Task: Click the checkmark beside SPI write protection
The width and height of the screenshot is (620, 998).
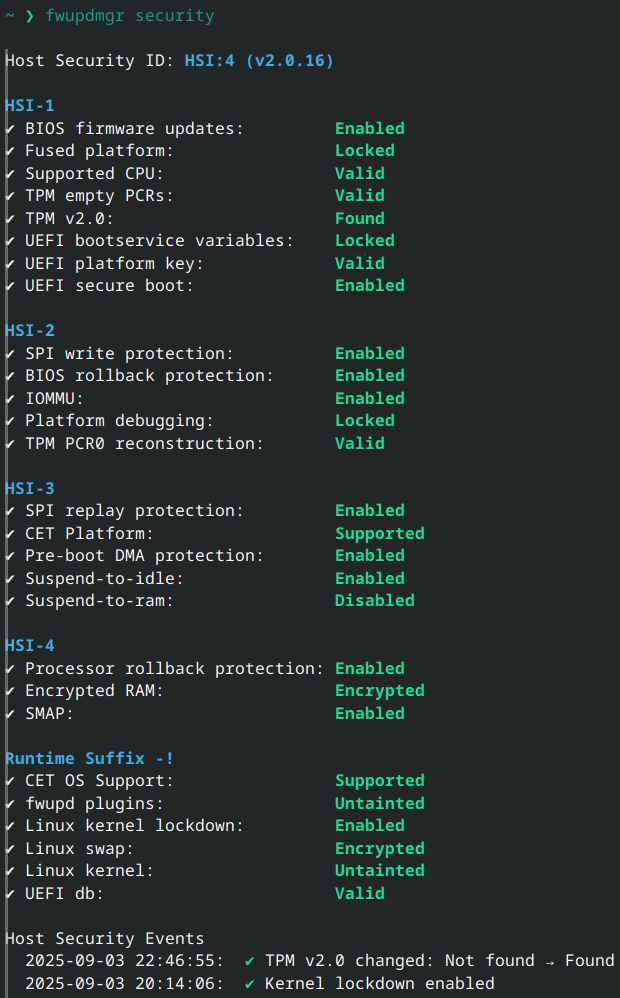Action: (x=10, y=354)
